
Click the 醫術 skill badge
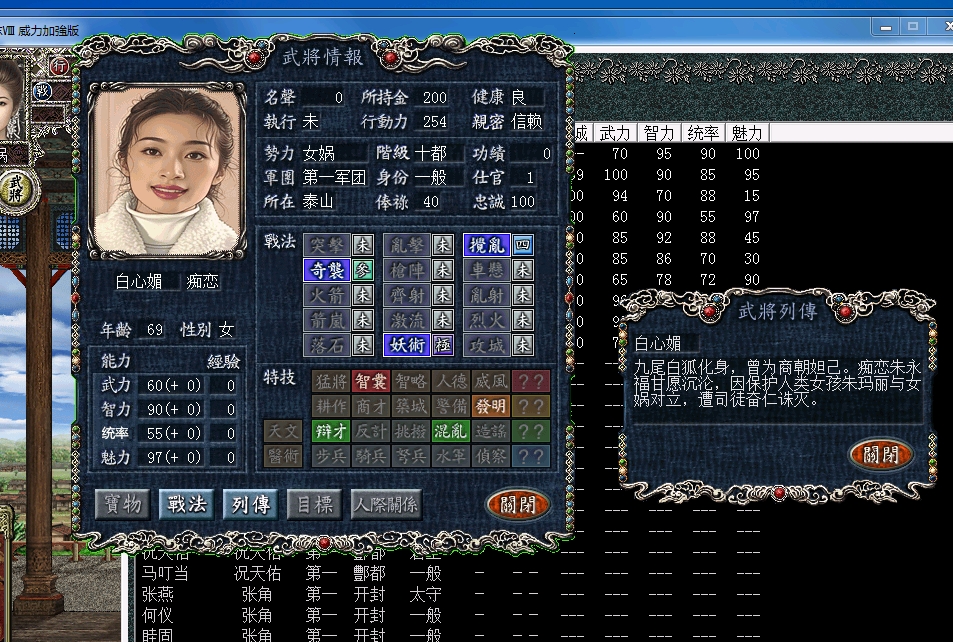283,456
